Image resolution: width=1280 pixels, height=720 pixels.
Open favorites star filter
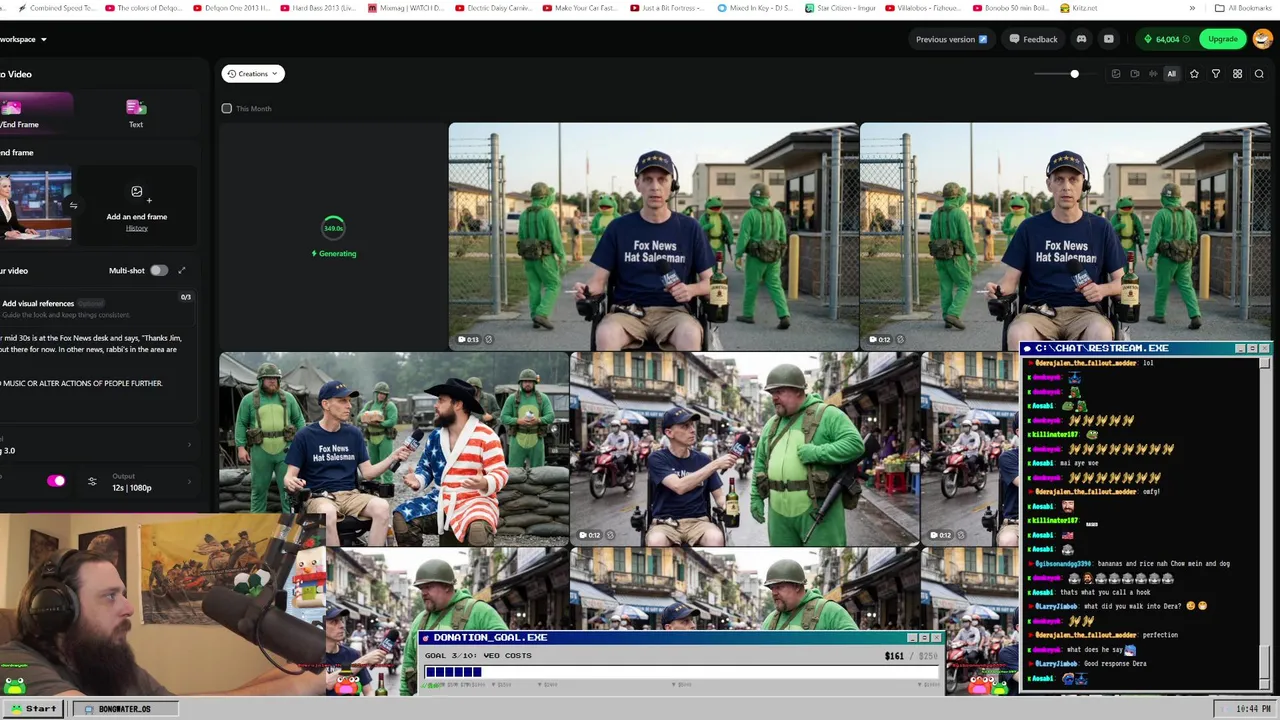click(x=1194, y=74)
